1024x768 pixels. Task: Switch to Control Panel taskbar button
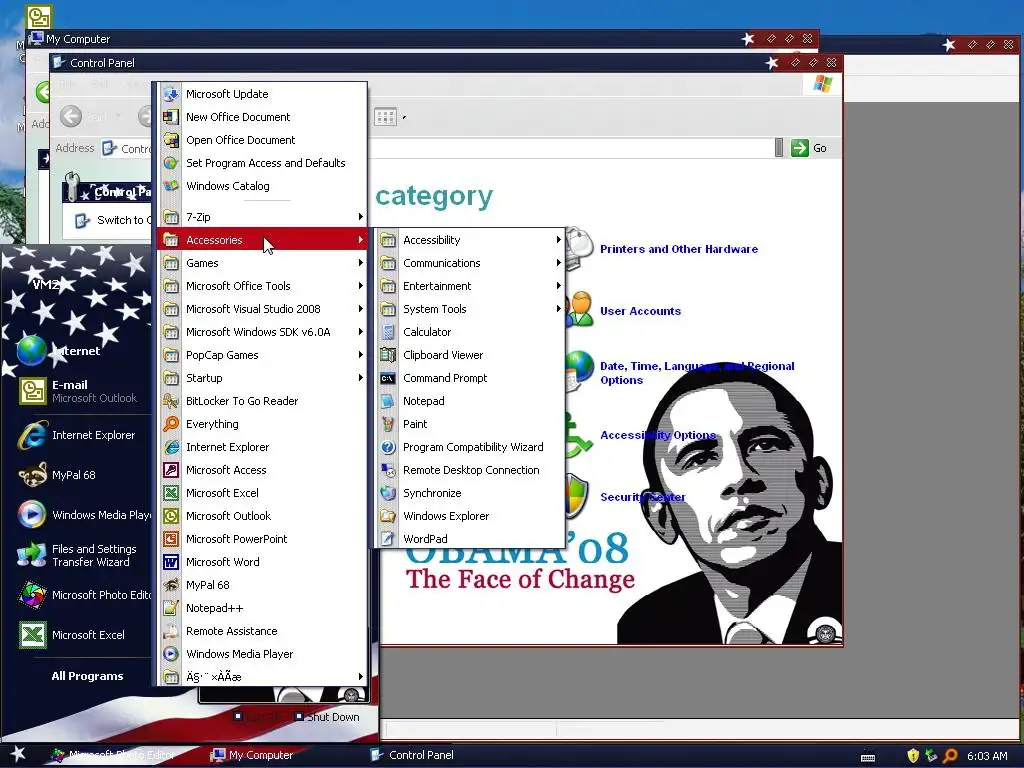[412, 755]
